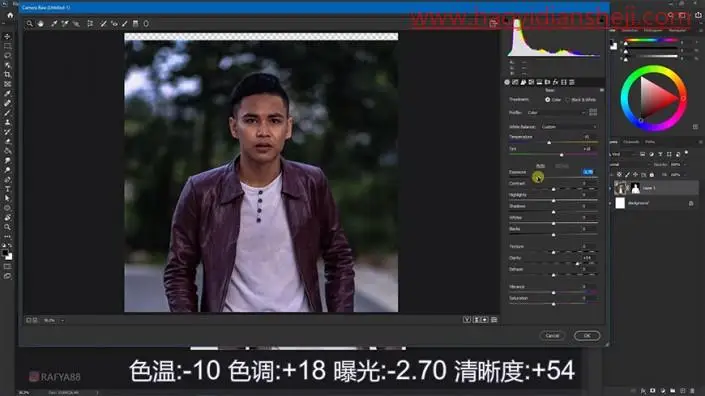Screen dimensions: 705x396
Task: Click the Exposure value field
Action: coord(588,172)
